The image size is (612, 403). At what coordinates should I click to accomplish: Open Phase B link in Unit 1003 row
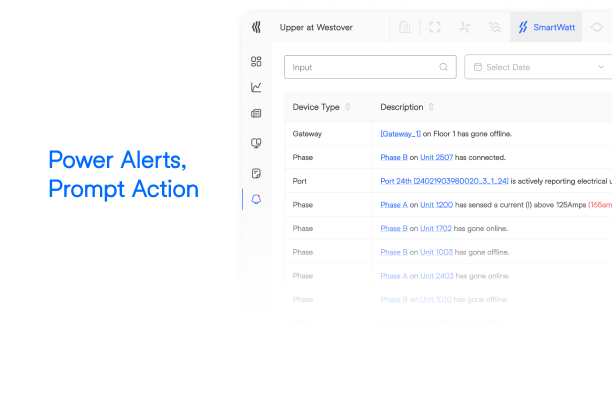(x=394, y=252)
